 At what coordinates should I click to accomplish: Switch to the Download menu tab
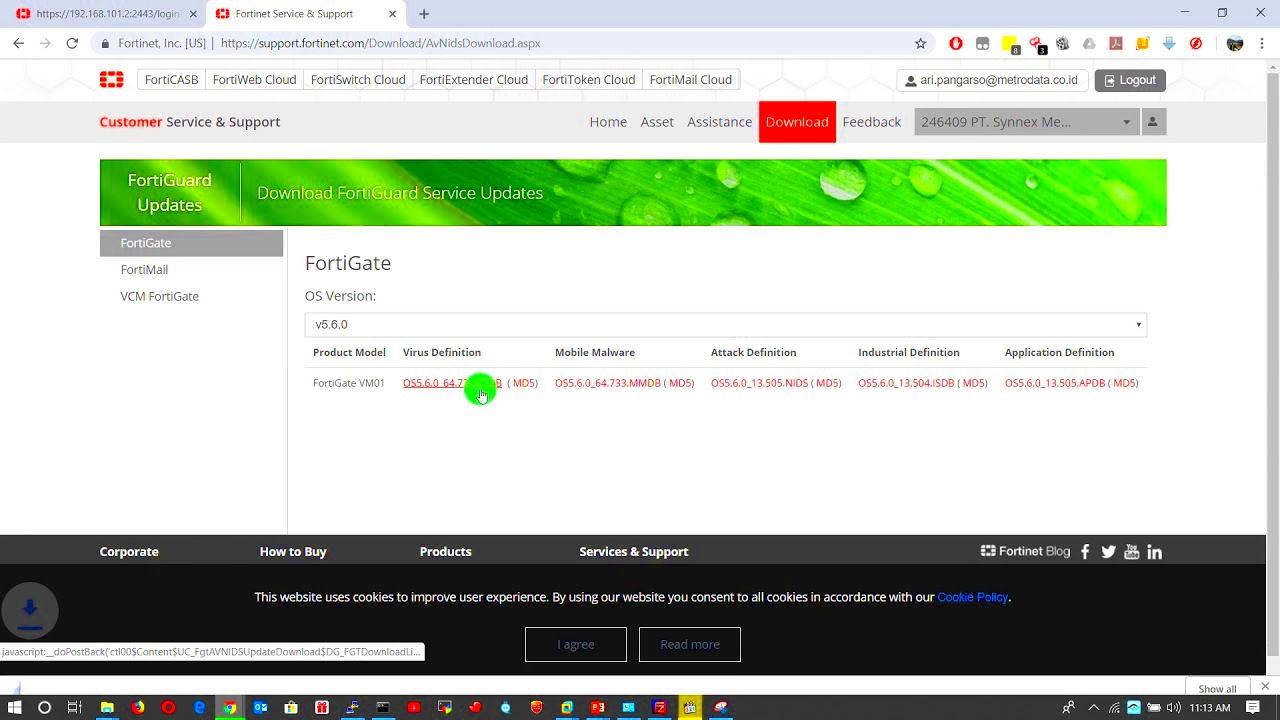[797, 121]
